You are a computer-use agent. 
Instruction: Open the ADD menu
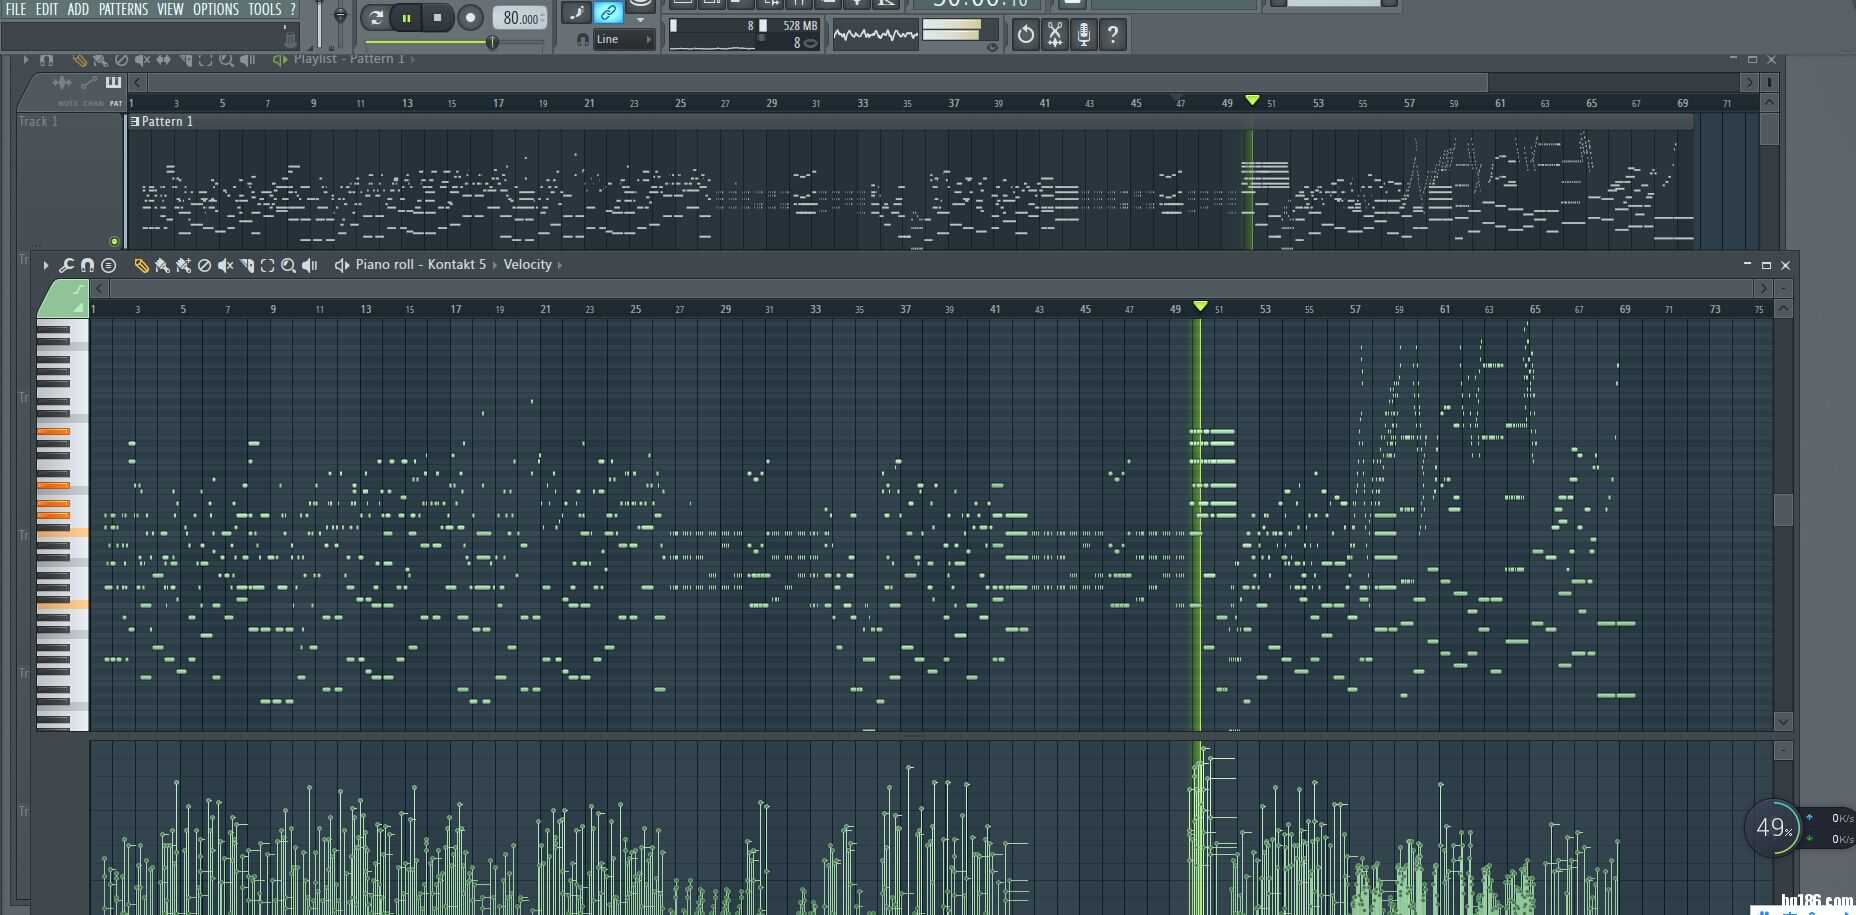(78, 9)
